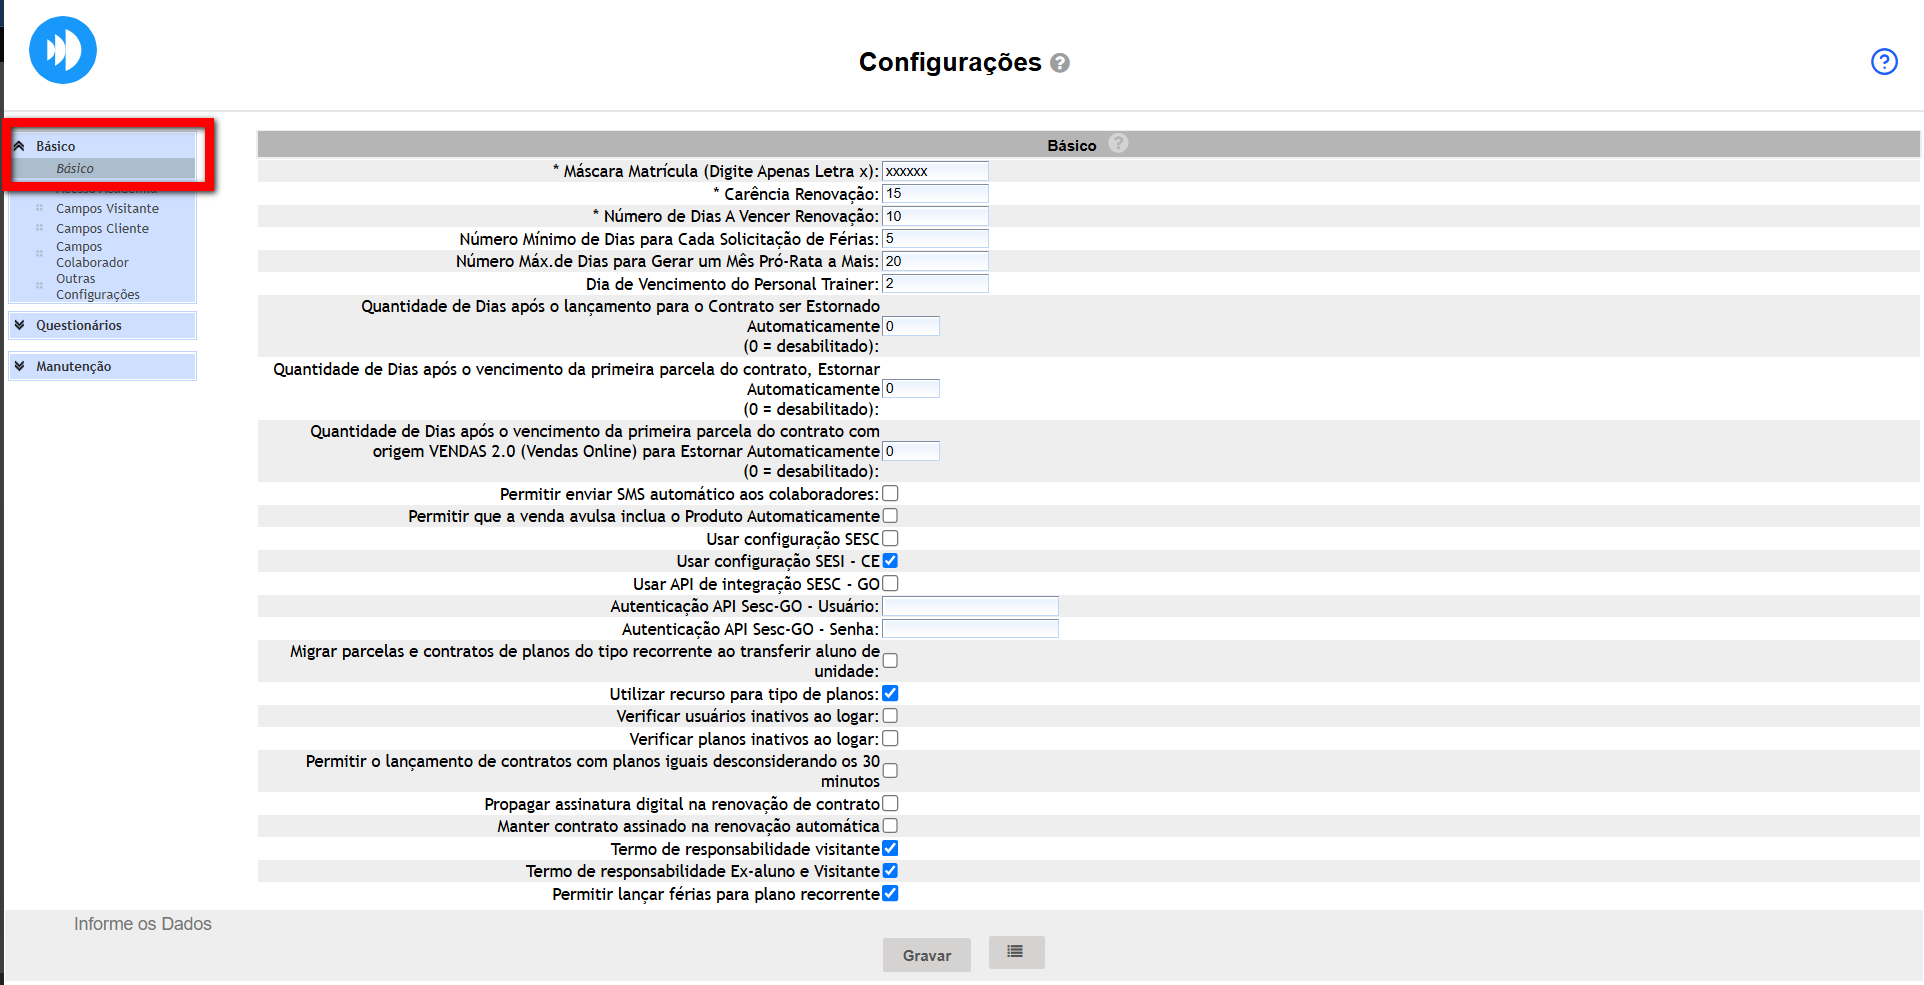Toggle Permitir lançar férias para plano recorrente
The image size is (1924, 985).
[x=890, y=894]
